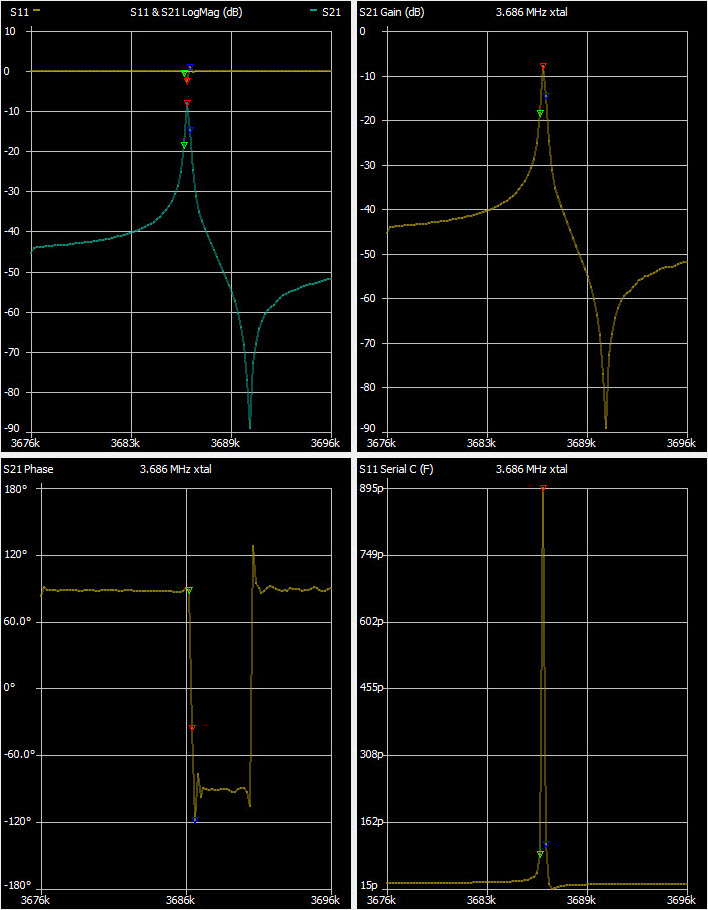Choose blue marker in S11 Serial C chart

(x=546, y=843)
